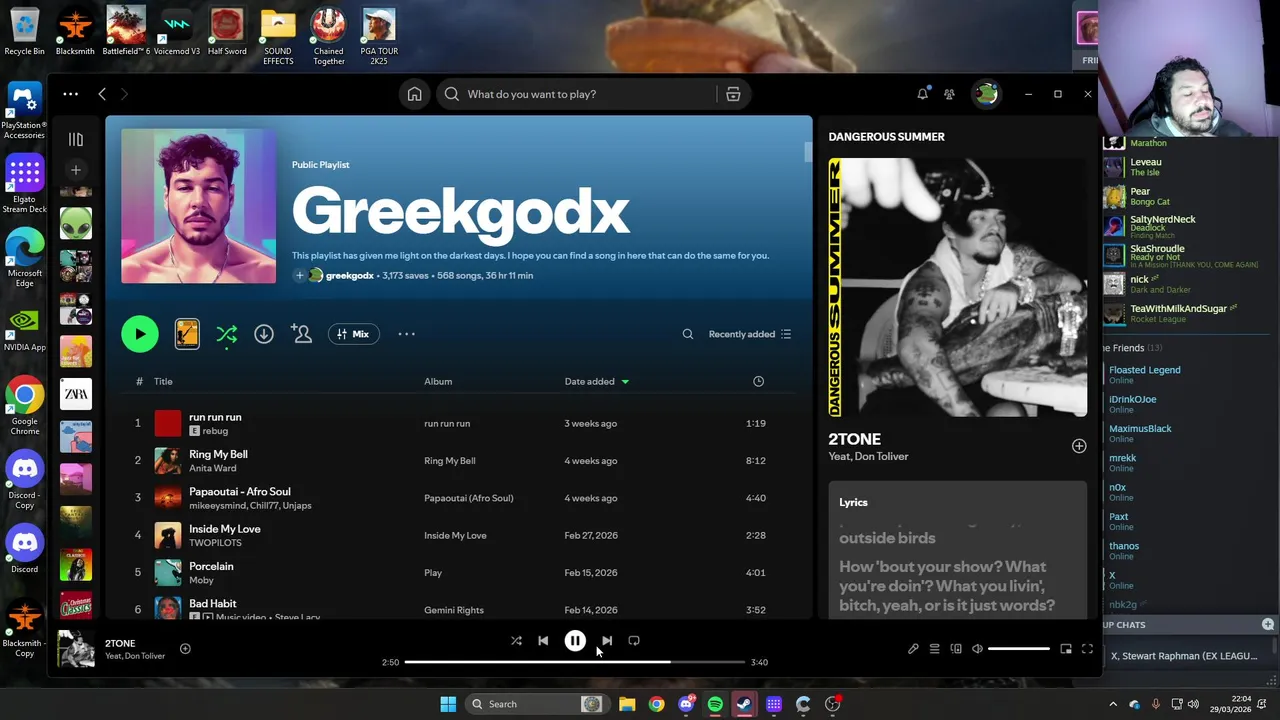
Task: Open 'Yeat, Don Toliver' in Now Playing panel
Action: point(868,456)
